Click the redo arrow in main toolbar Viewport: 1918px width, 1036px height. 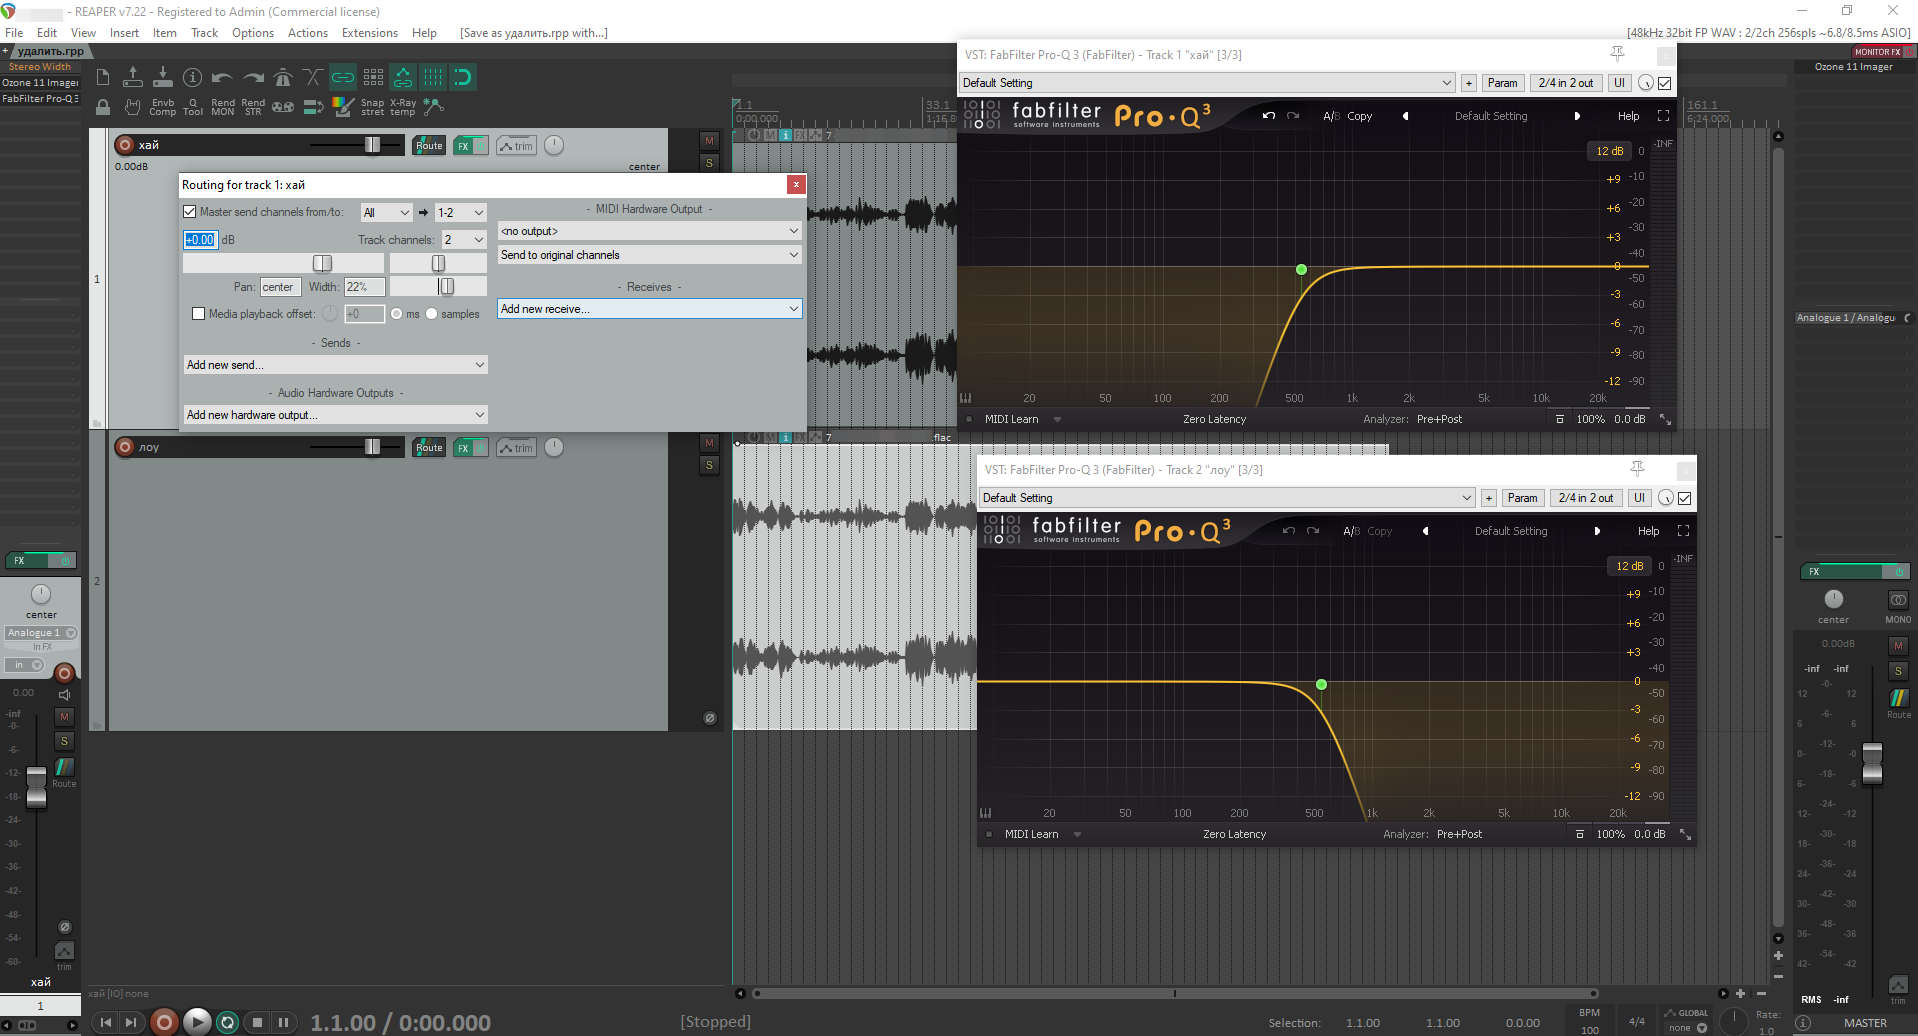click(253, 77)
